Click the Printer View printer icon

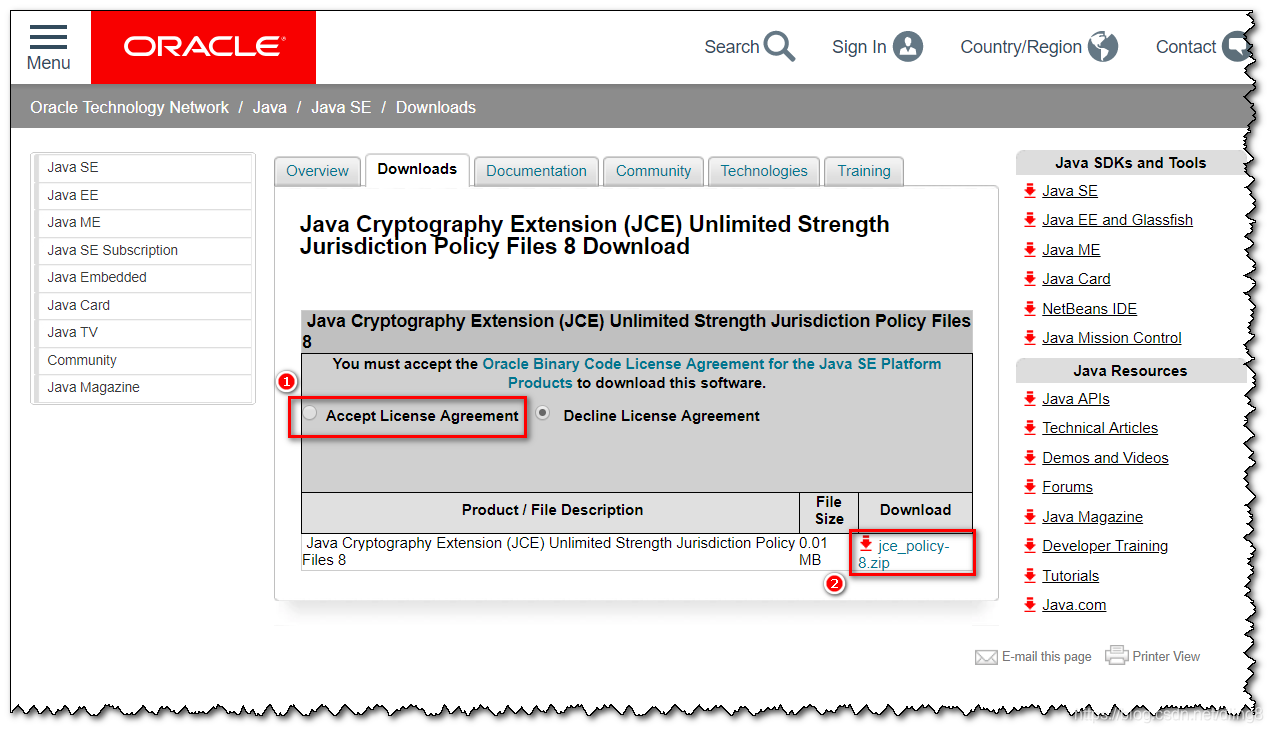coord(1116,655)
